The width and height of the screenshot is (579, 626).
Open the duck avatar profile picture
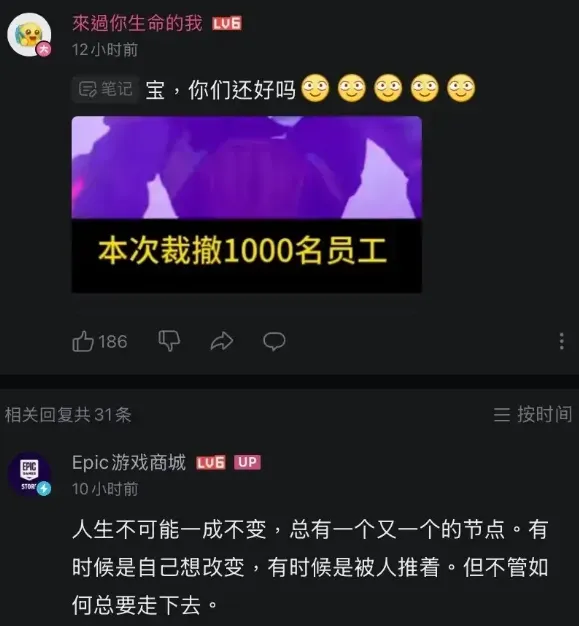30,35
